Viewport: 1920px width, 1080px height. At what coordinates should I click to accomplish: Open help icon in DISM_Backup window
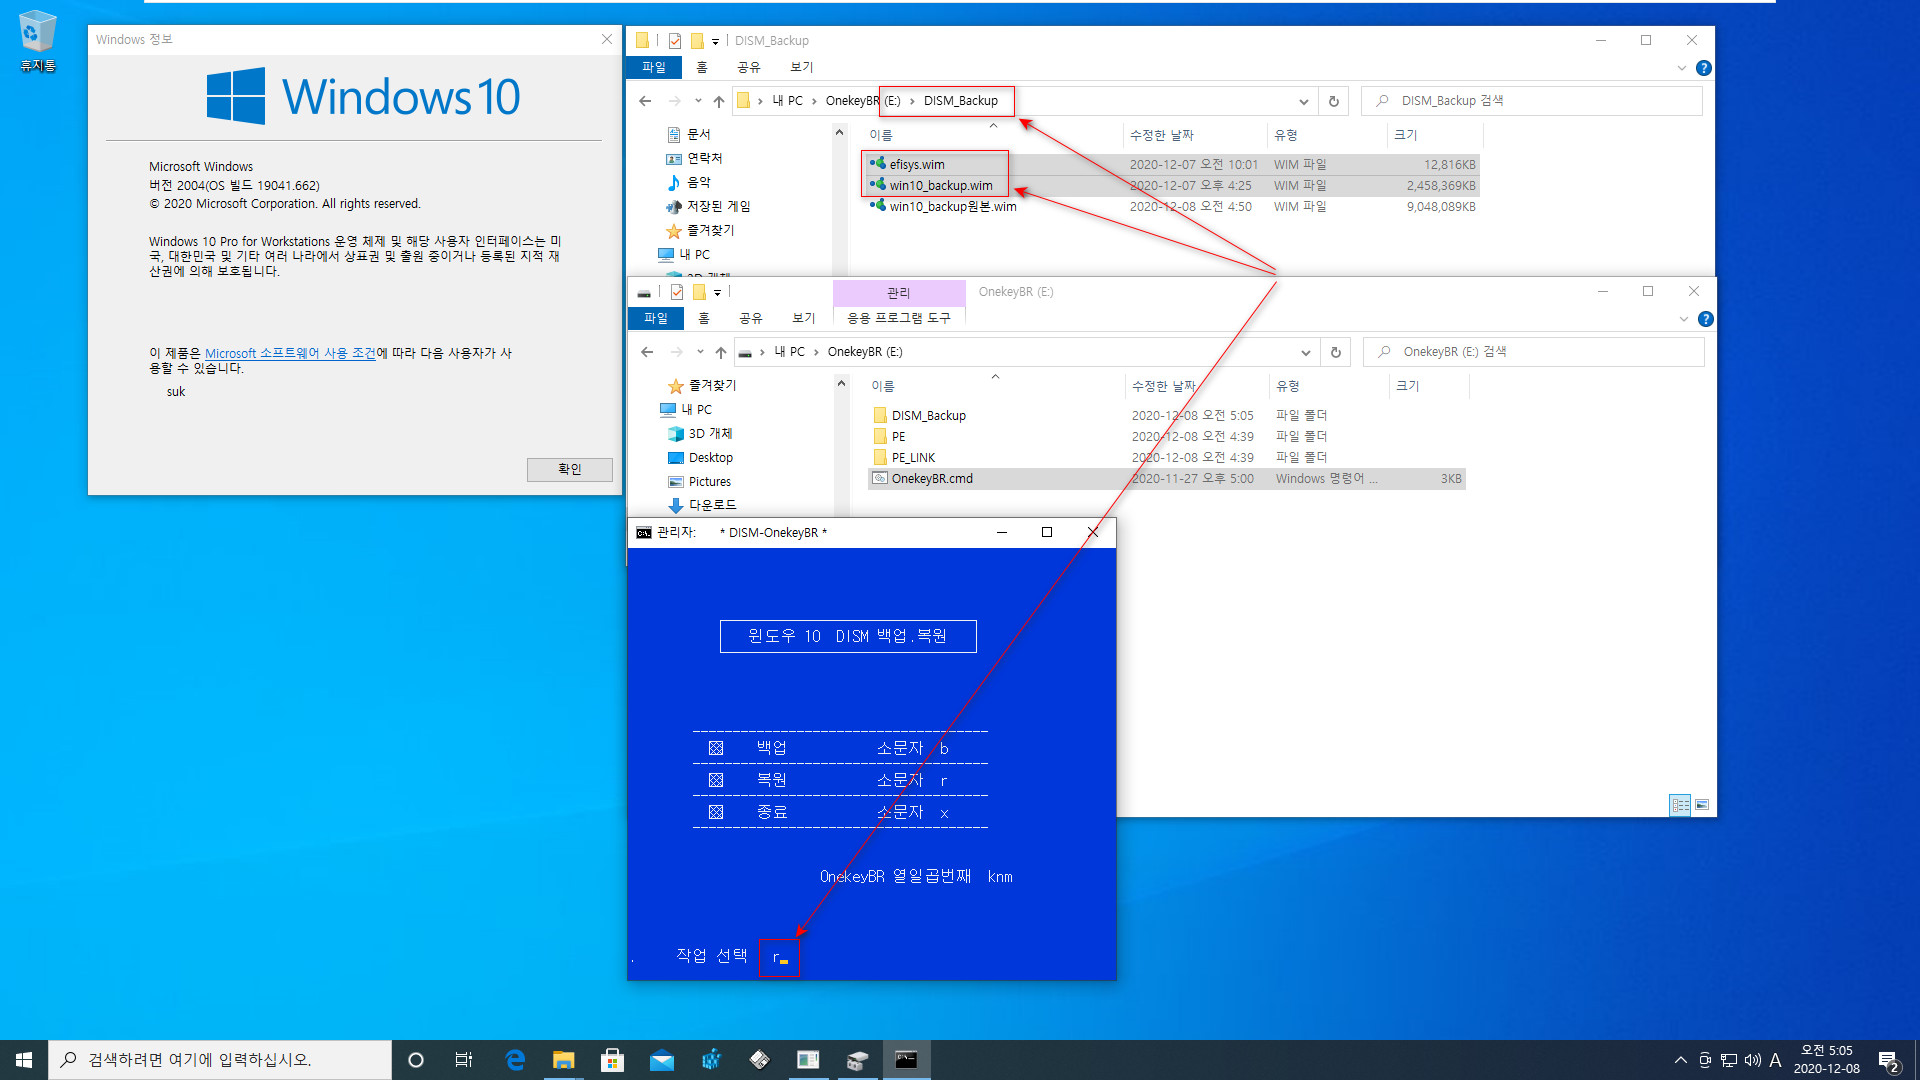1704,68
